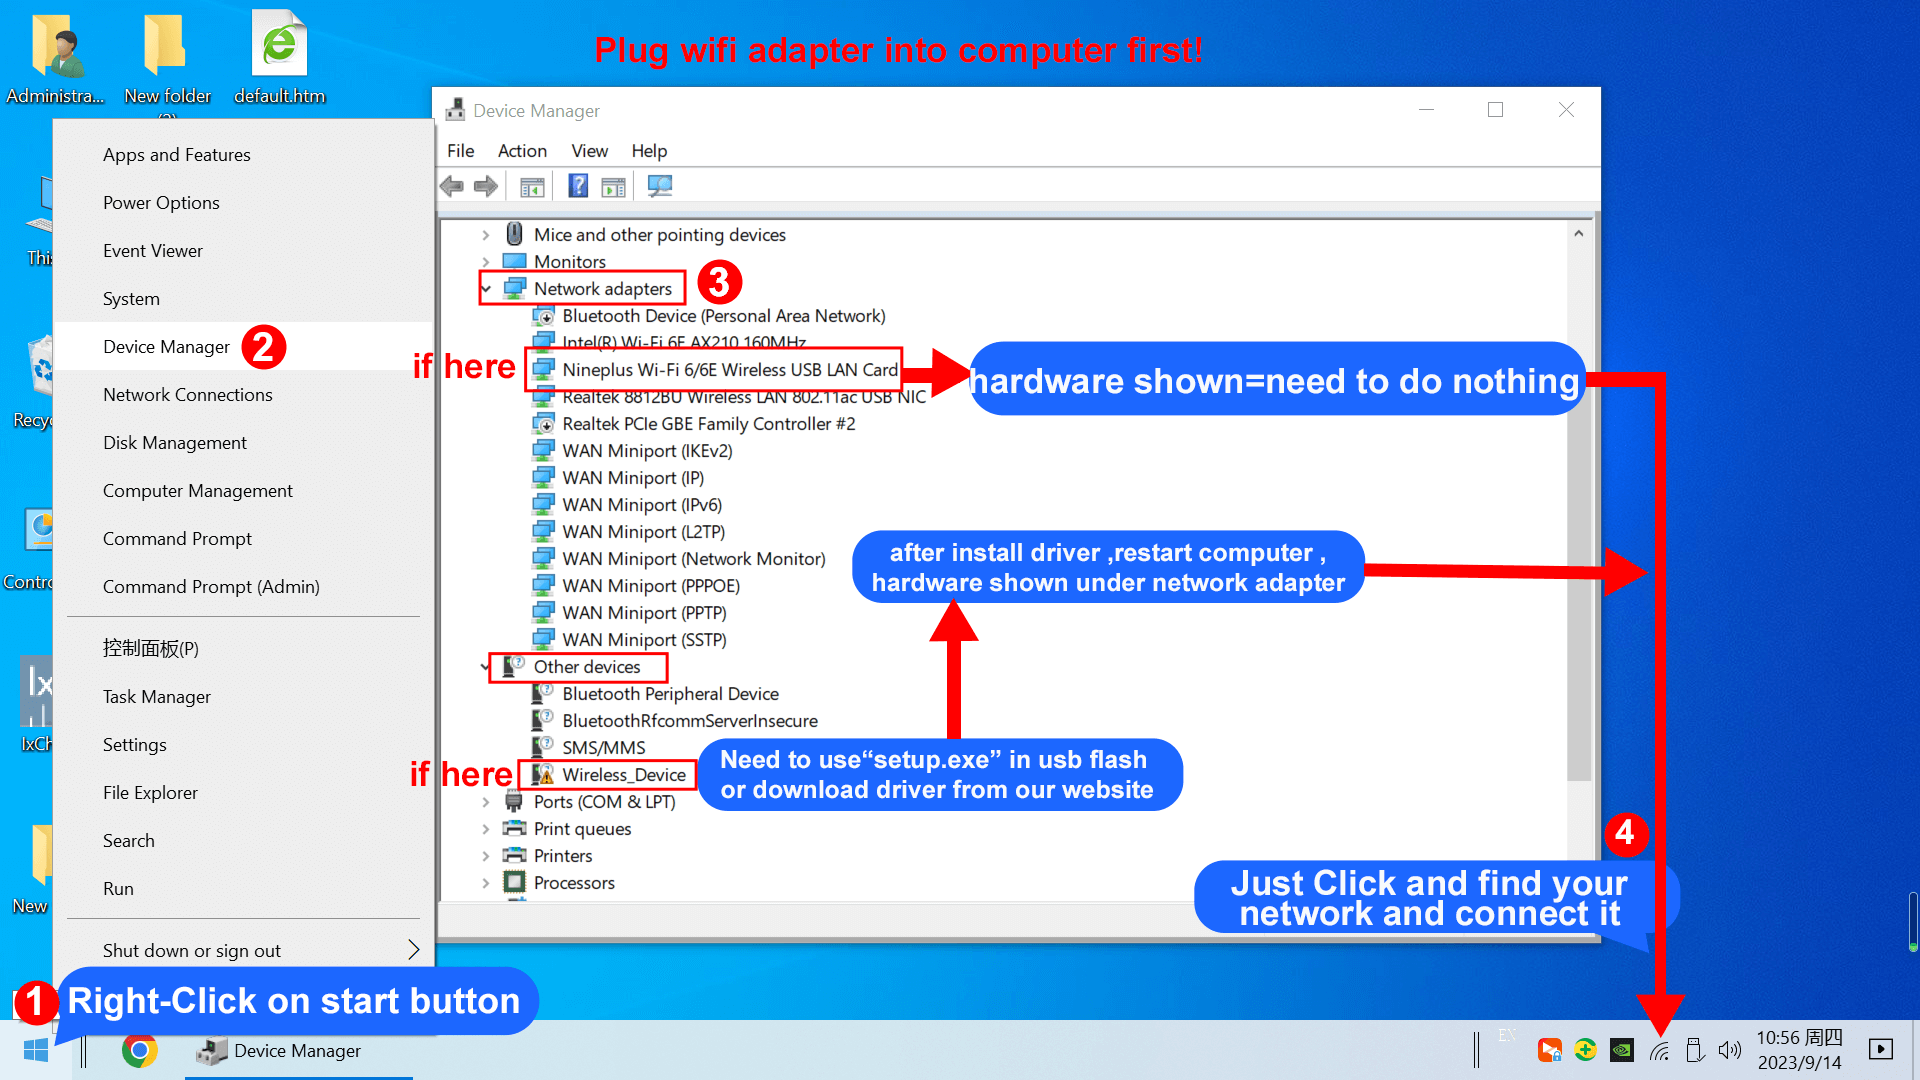Click the Monitors category icon
The width and height of the screenshot is (1920, 1080).
pos(514,261)
